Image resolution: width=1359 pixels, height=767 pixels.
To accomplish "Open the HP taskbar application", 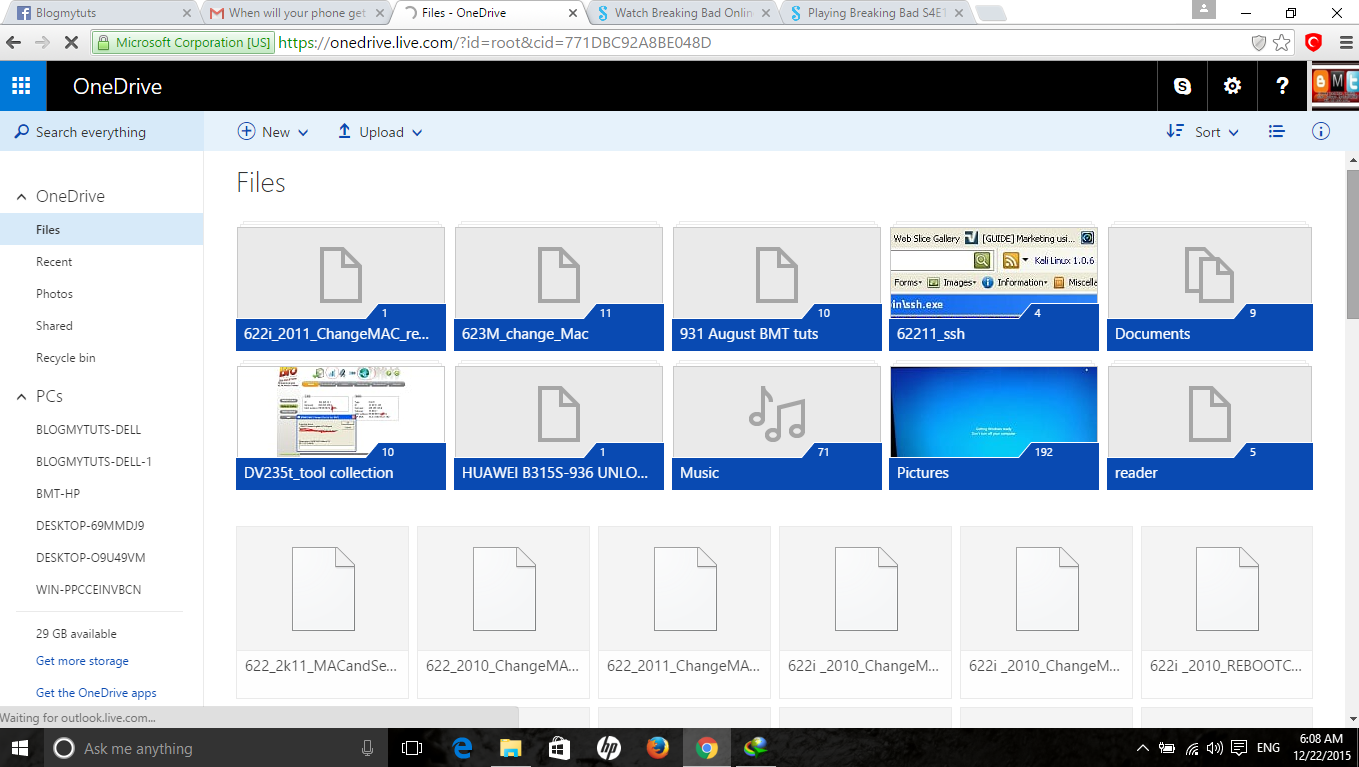I will [609, 748].
